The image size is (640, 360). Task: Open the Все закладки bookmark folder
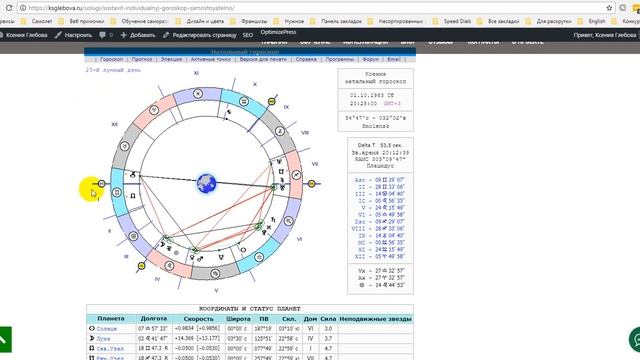(498, 21)
